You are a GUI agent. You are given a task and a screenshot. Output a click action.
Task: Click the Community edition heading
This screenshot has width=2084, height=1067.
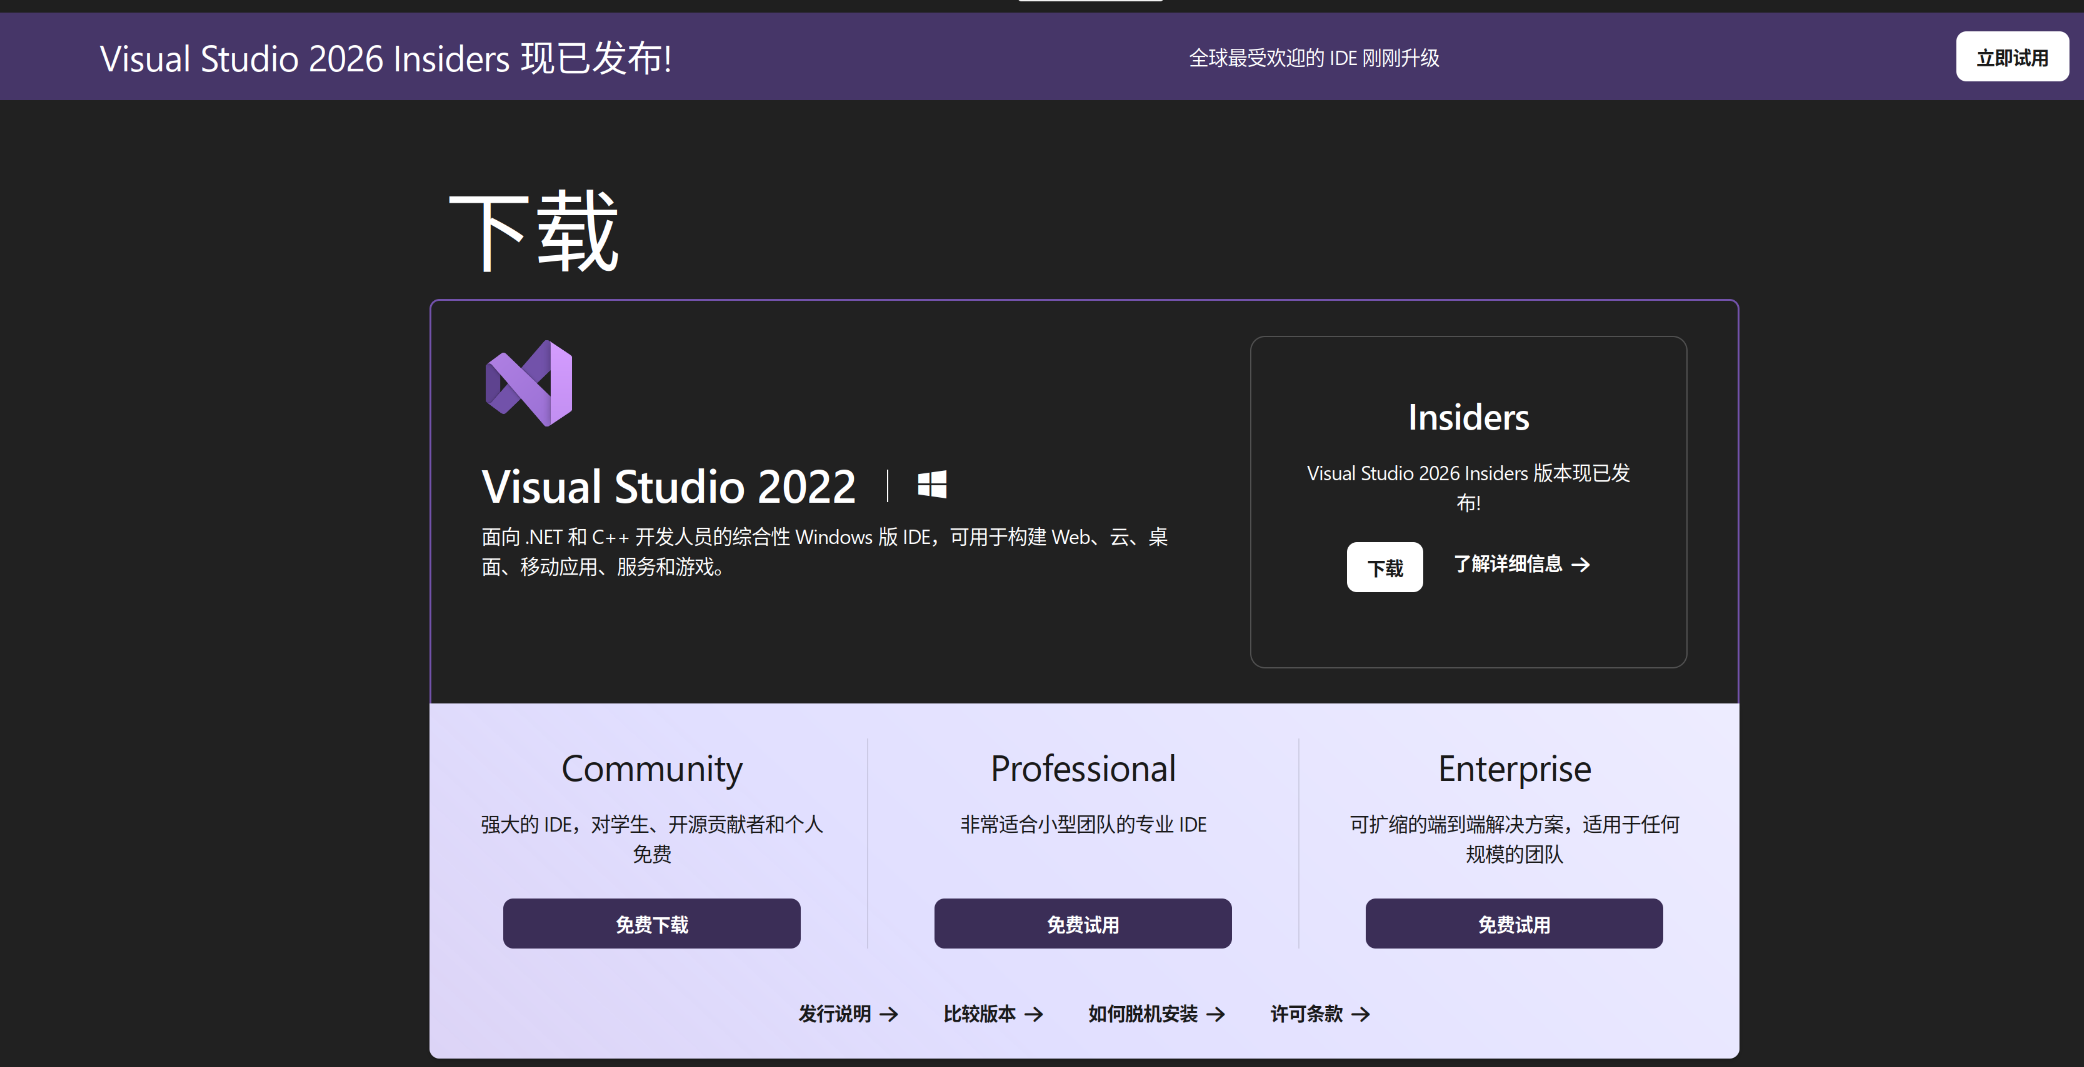tap(652, 769)
